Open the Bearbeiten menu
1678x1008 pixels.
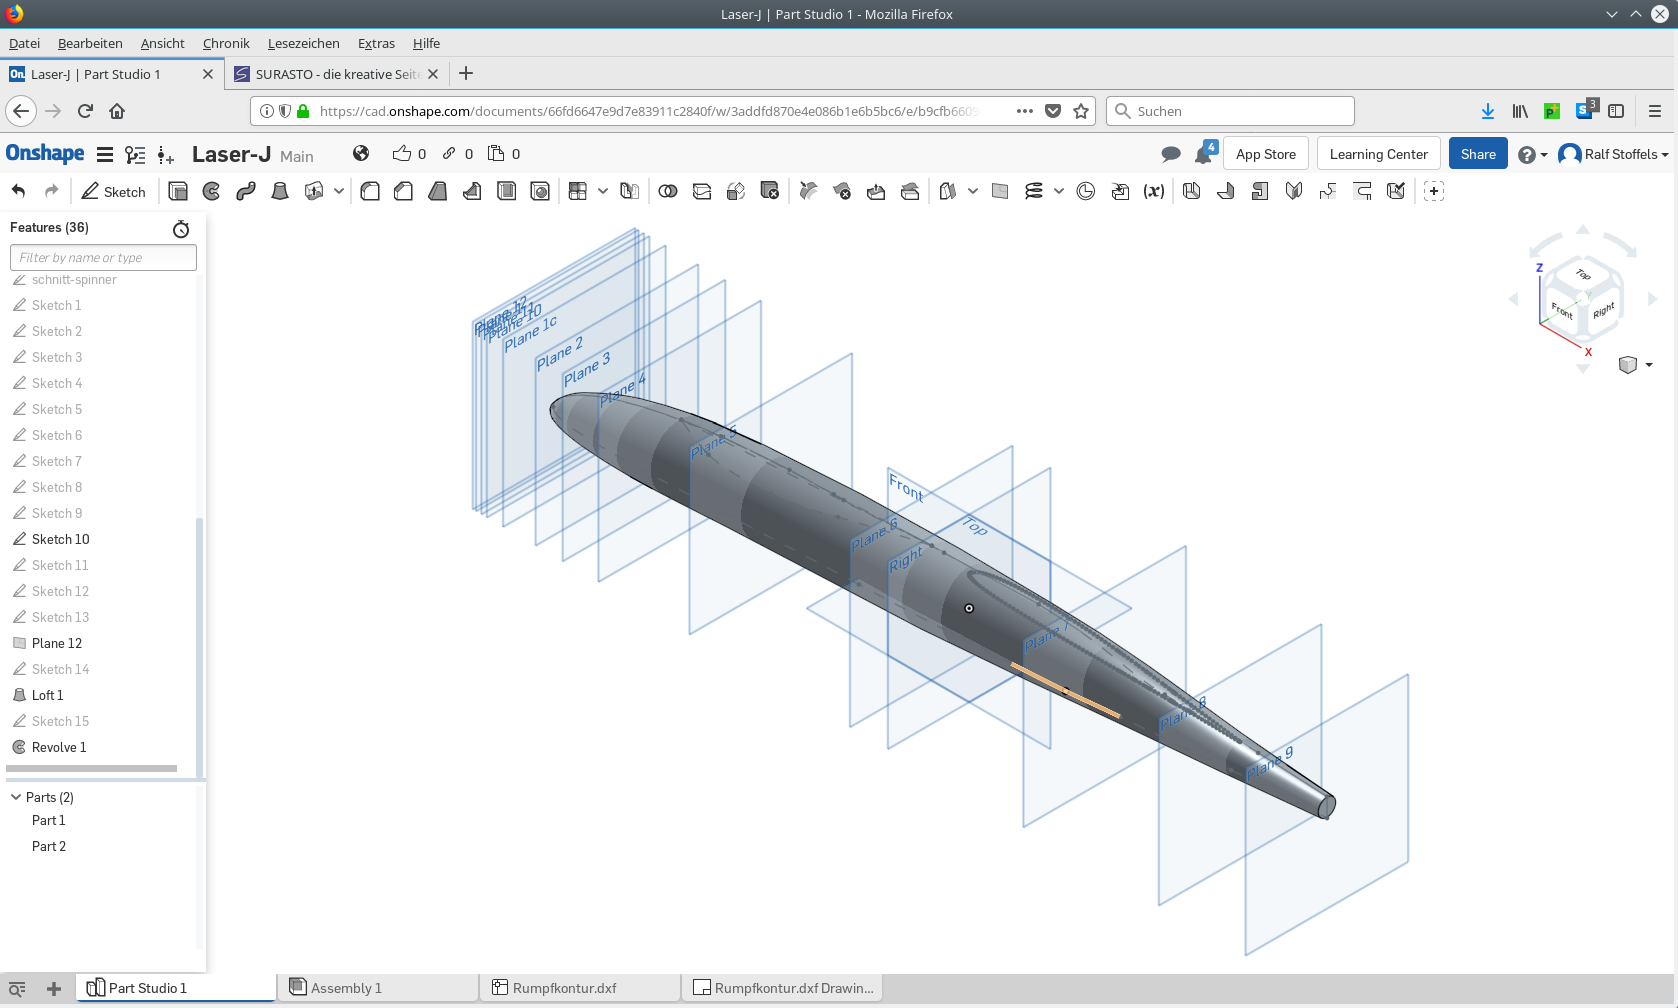pos(90,43)
